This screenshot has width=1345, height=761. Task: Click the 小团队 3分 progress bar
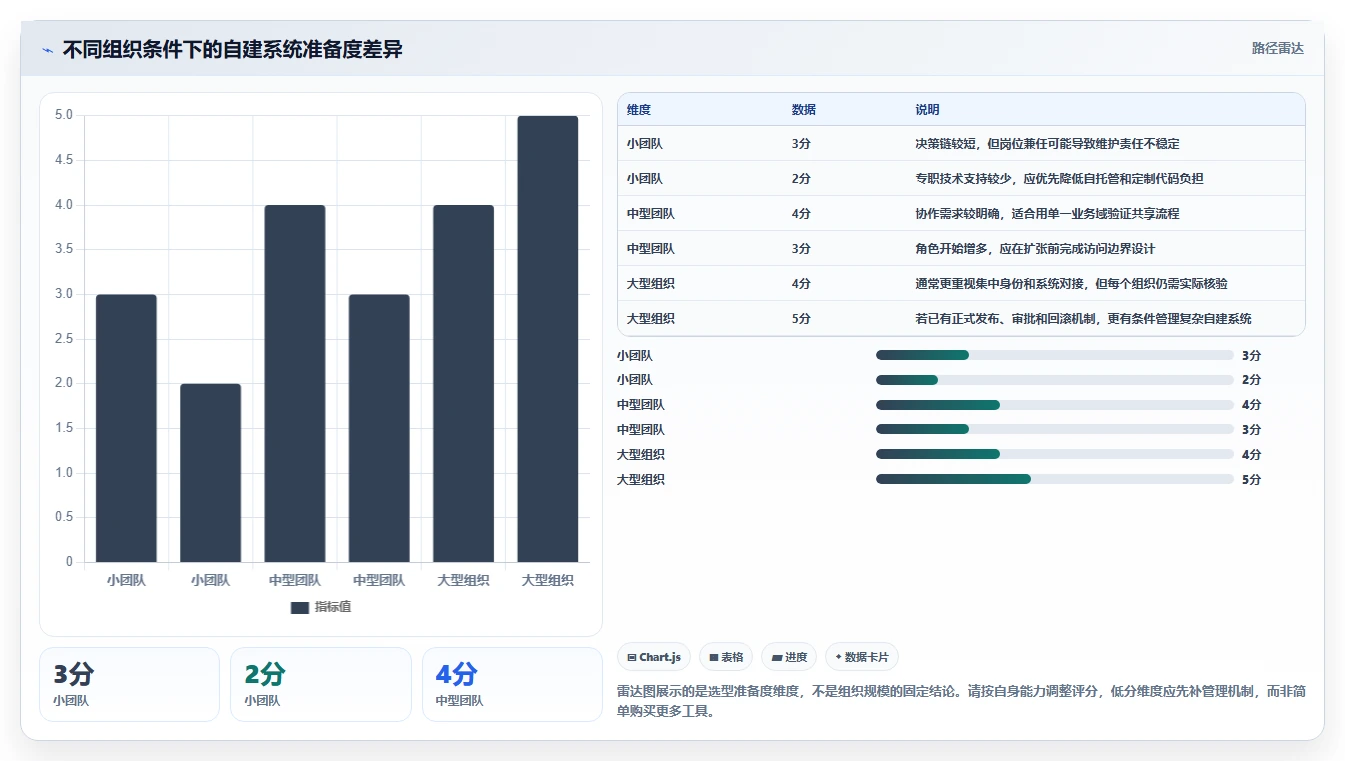coord(1055,355)
